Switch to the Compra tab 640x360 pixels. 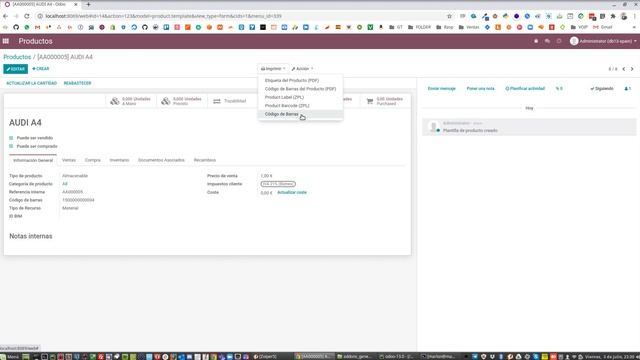[x=93, y=160]
